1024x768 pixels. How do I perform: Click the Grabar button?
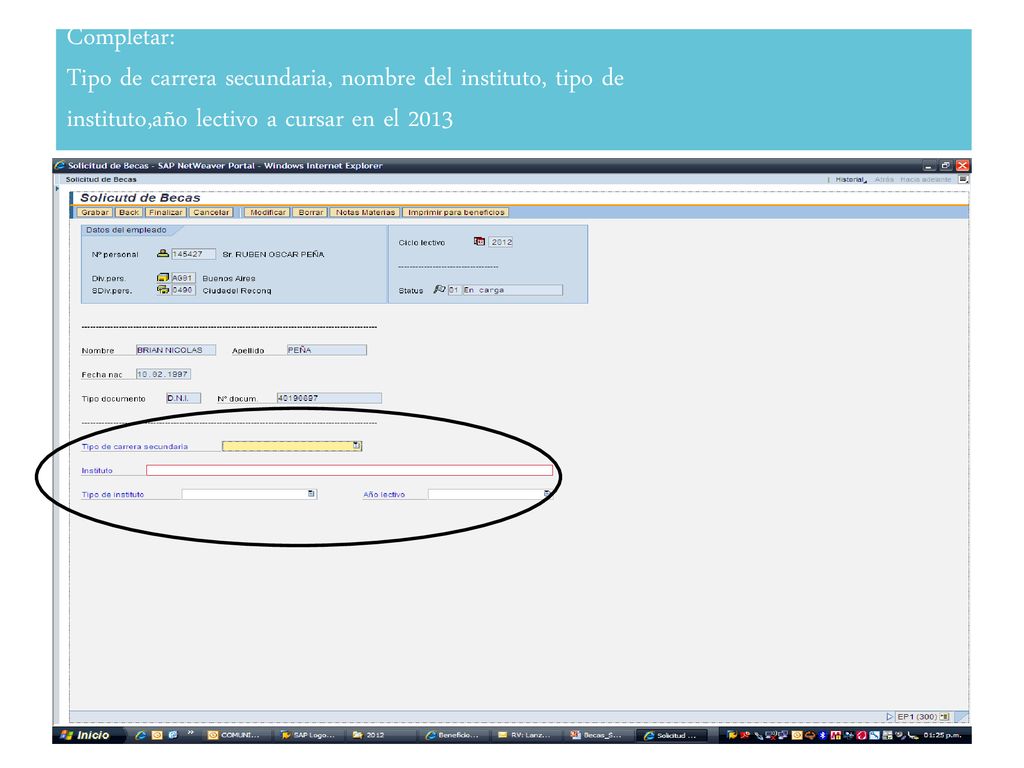pos(95,212)
